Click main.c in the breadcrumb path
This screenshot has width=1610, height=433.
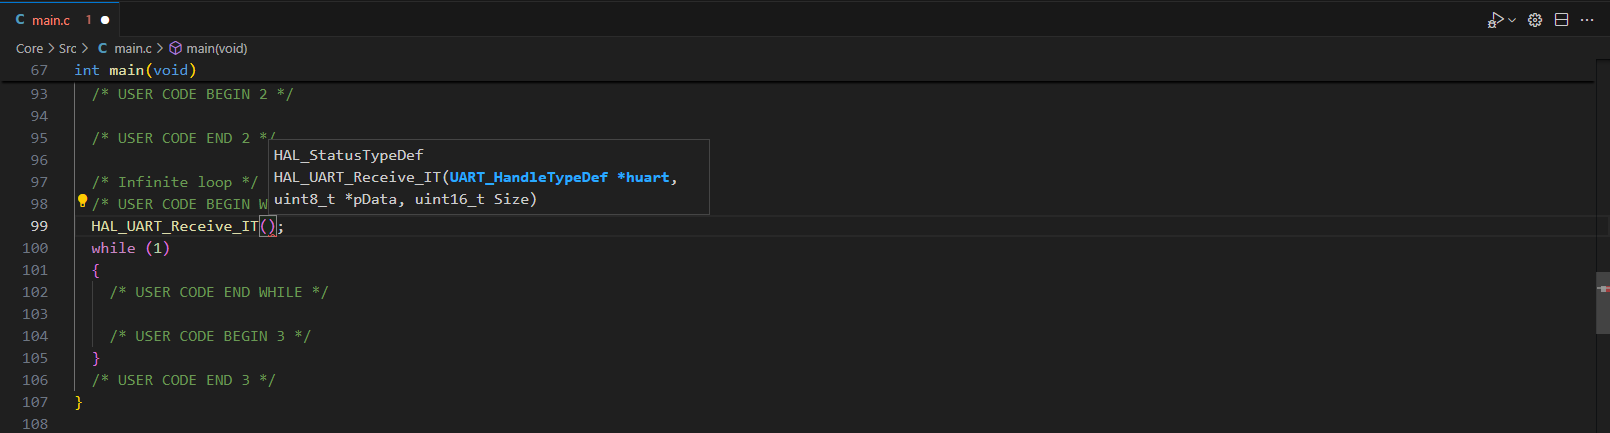133,48
